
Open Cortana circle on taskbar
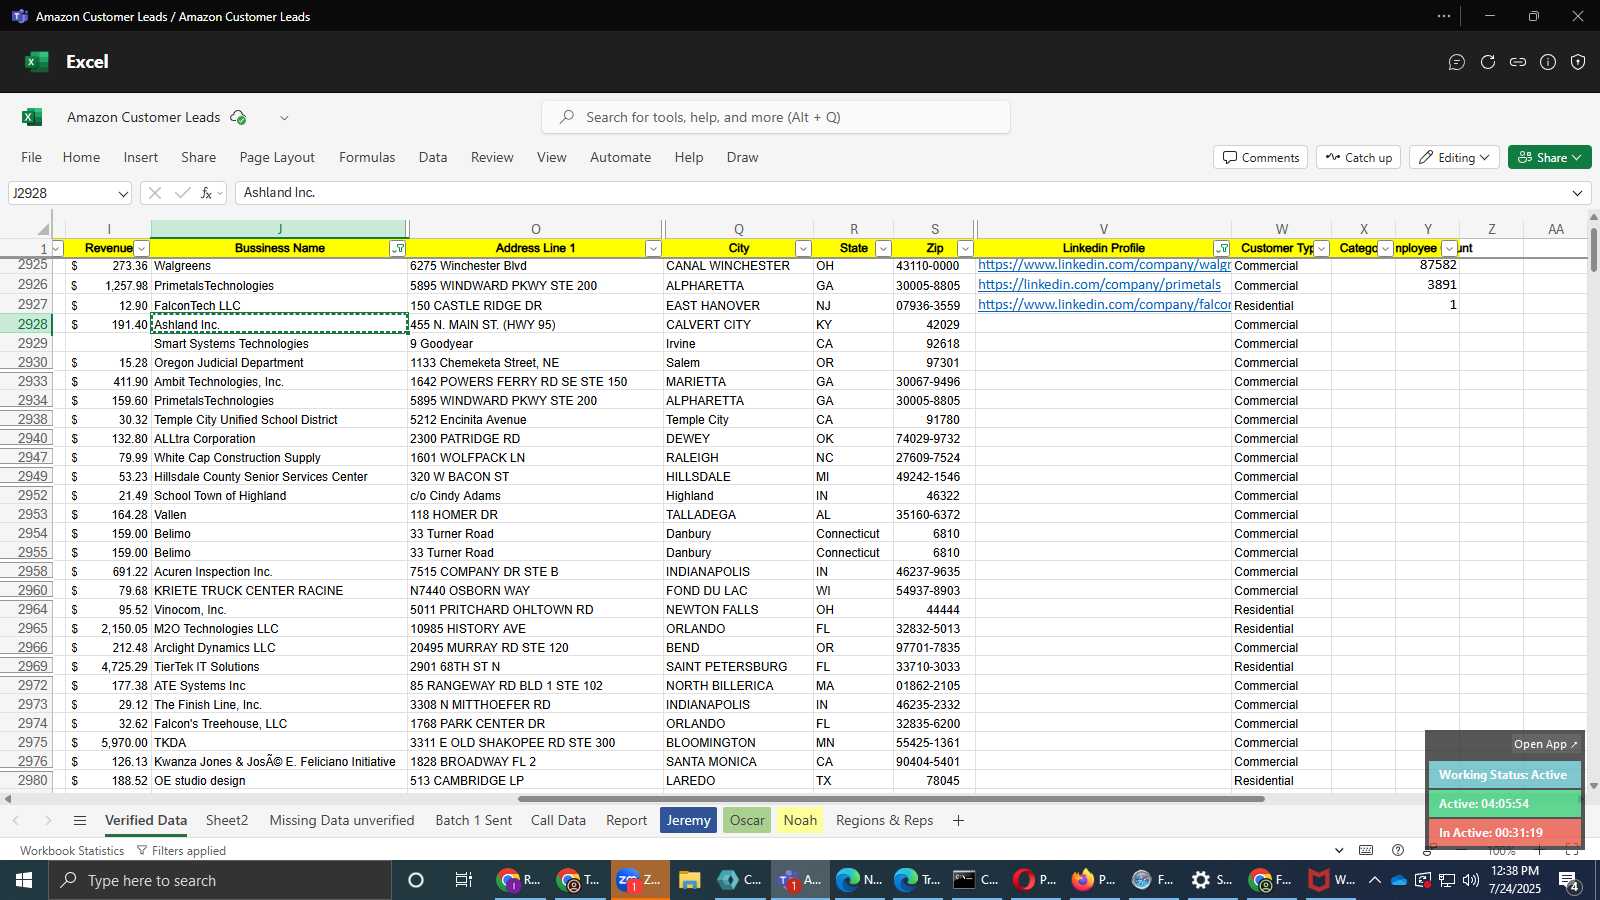[x=416, y=880]
